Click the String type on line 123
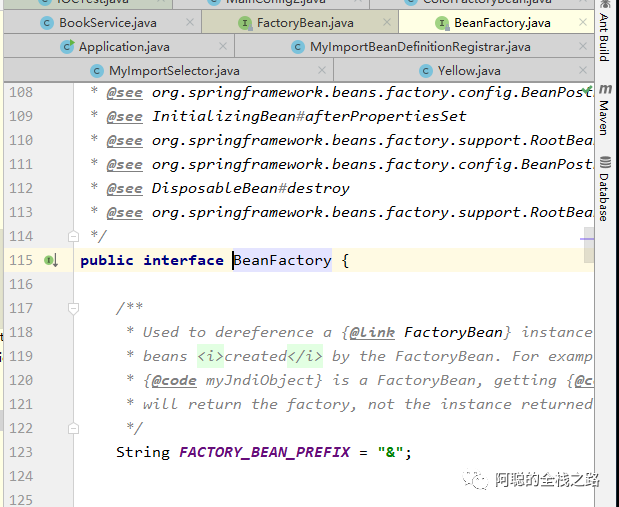The image size is (619, 507). click(x=143, y=452)
